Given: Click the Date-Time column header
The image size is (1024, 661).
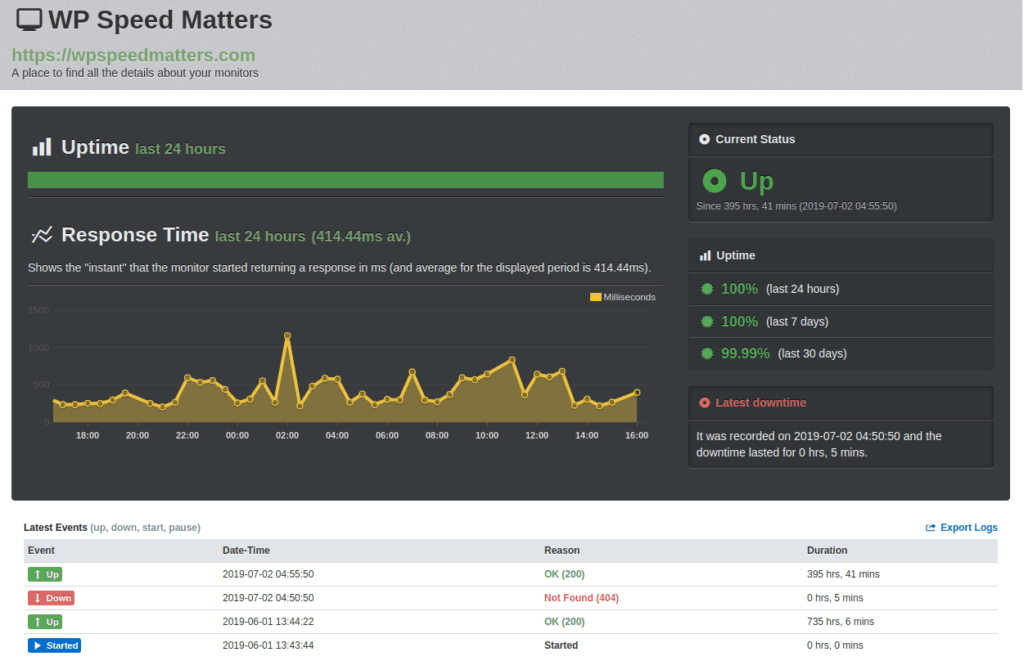Looking at the screenshot, I should coord(246,550).
